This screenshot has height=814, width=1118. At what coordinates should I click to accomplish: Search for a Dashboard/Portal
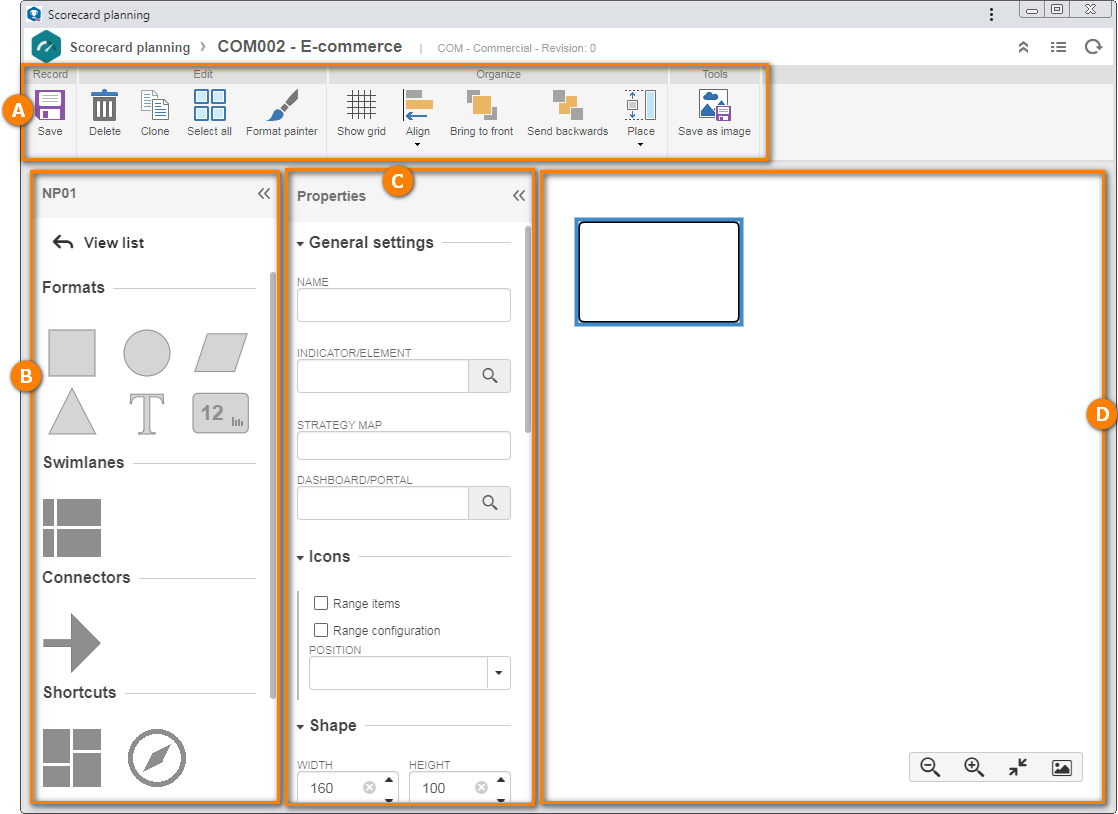coord(489,503)
